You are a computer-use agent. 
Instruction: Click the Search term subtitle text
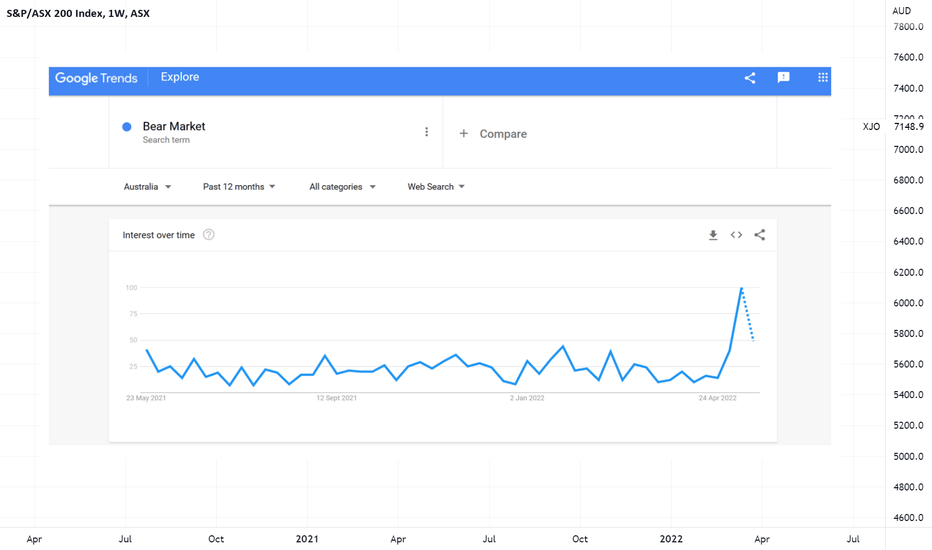tap(166, 140)
